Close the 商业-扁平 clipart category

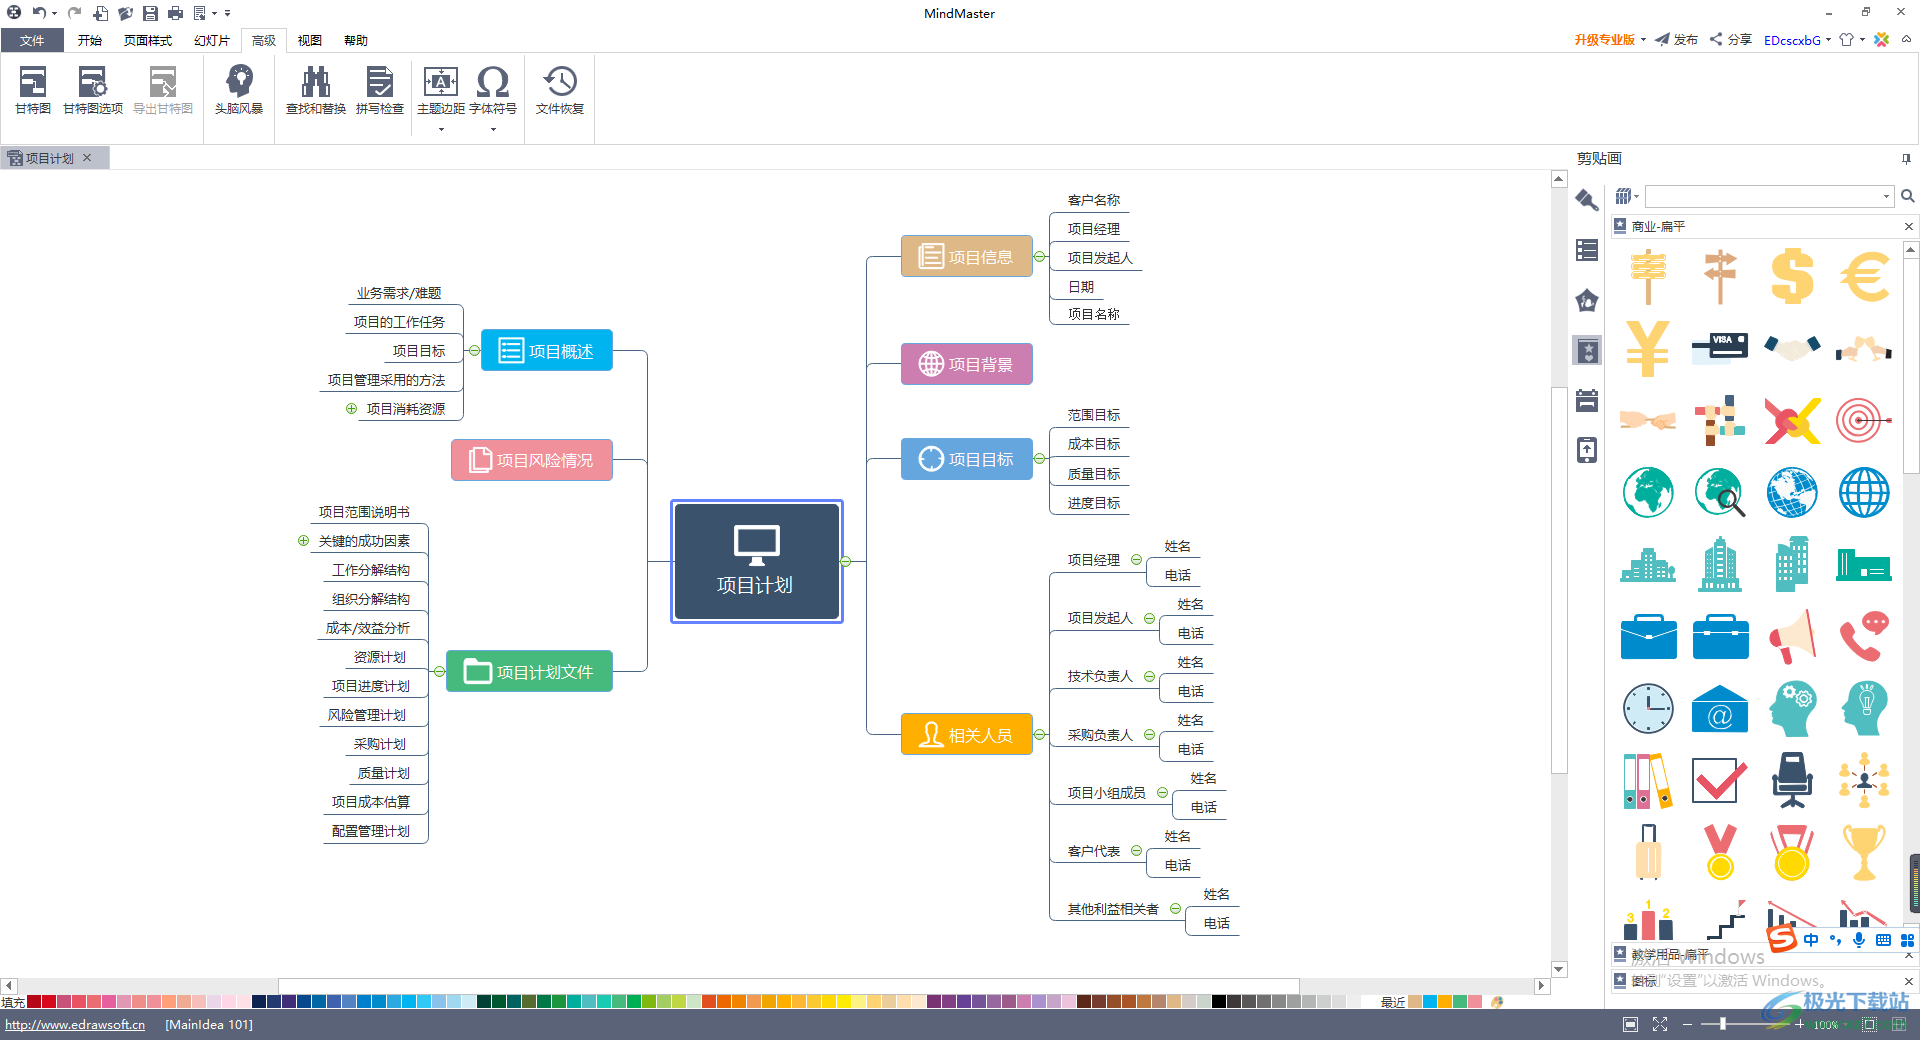[x=1908, y=227]
